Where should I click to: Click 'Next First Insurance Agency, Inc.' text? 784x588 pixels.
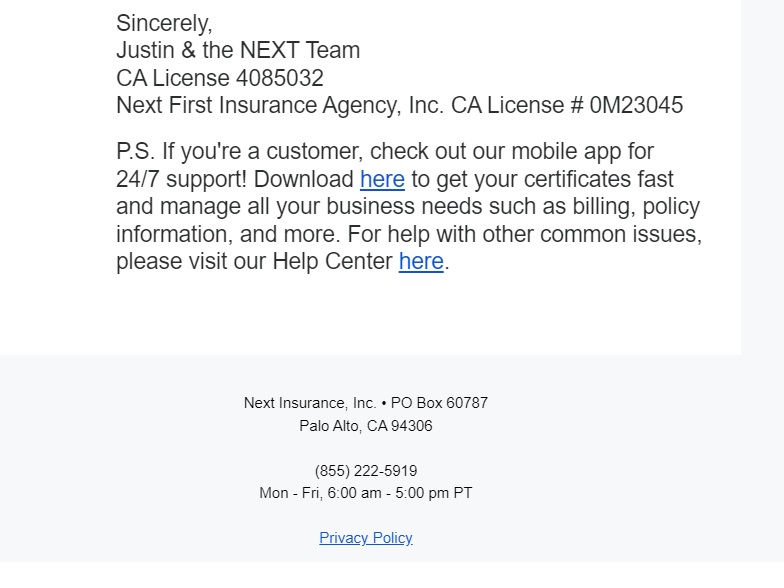tap(280, 106)
